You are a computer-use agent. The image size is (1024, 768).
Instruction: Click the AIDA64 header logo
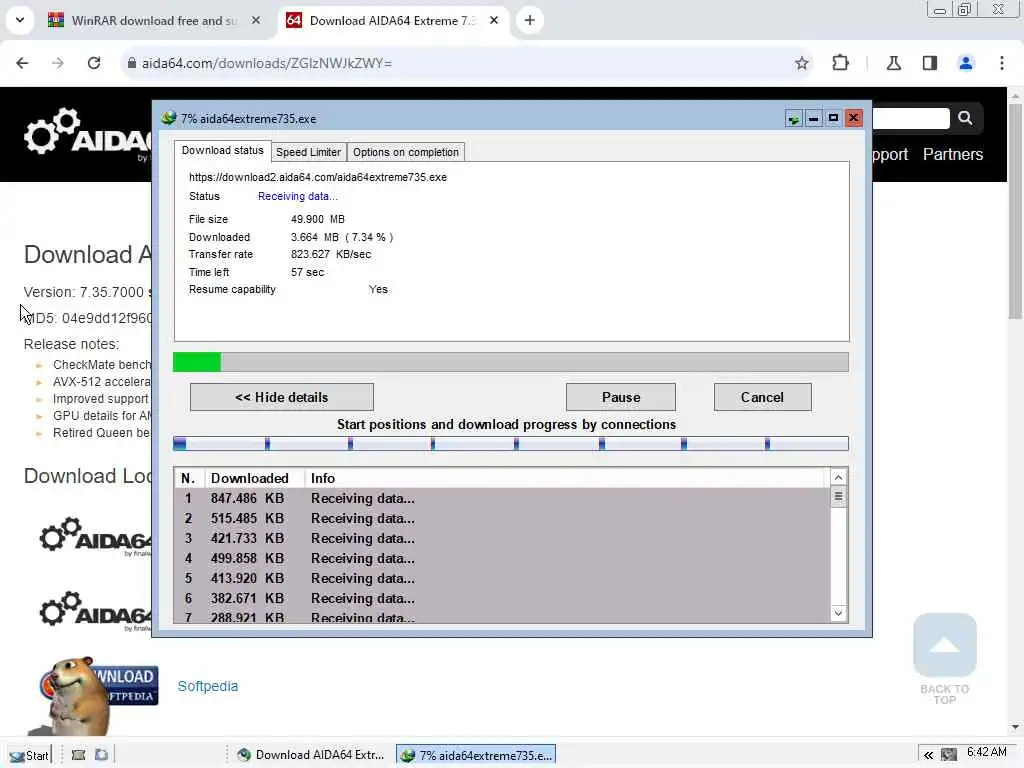tap(88, 134)
